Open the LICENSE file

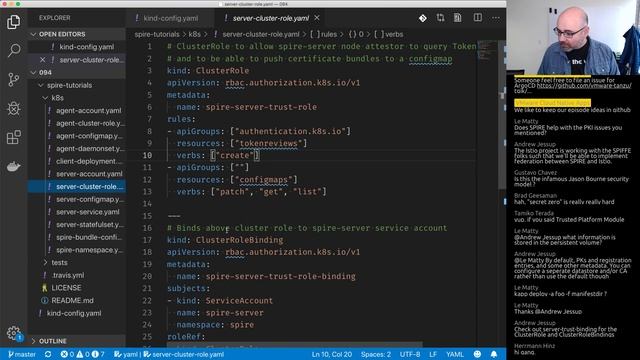pyautogui.click(x=77, y=288)
